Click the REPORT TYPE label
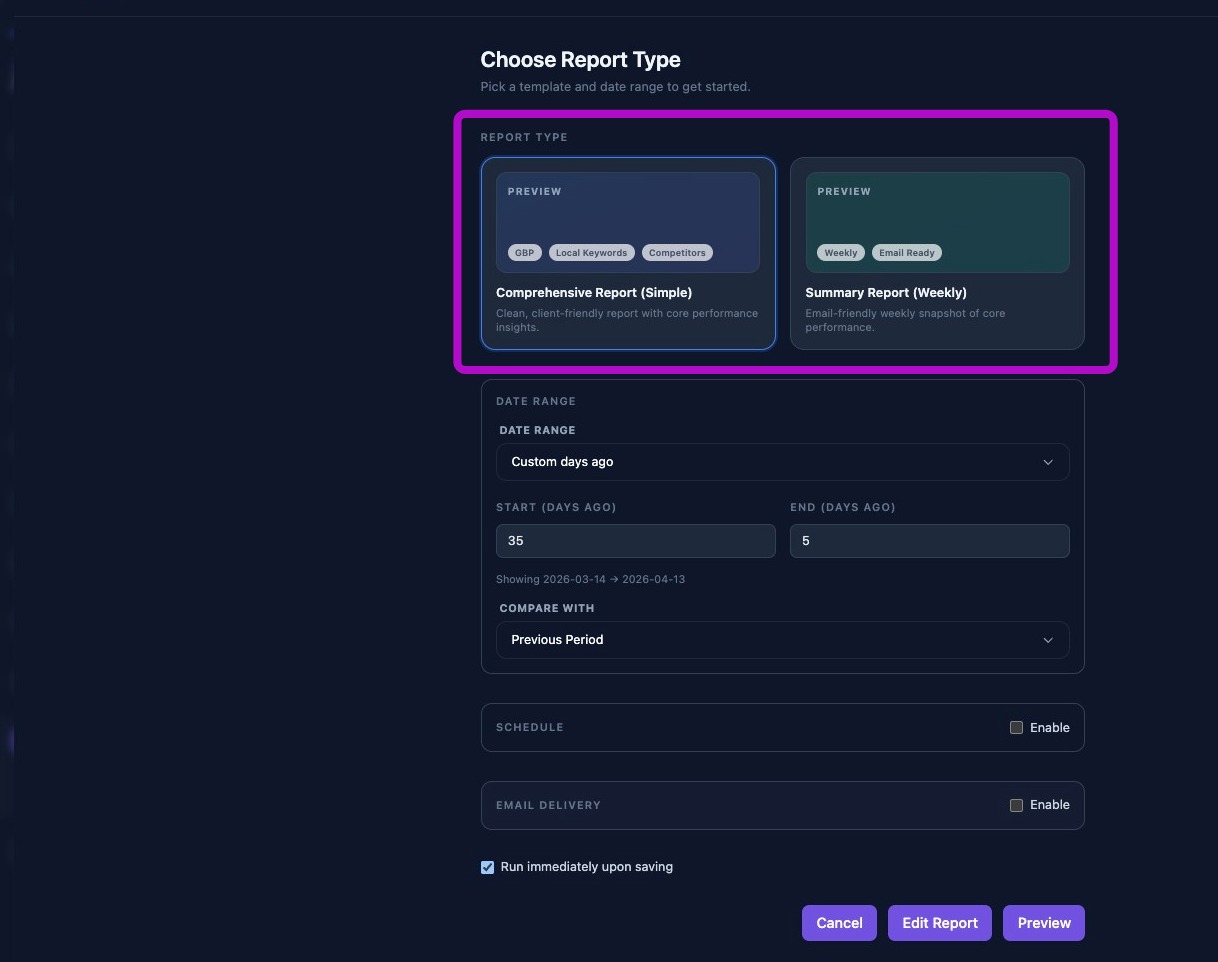 click(x=524, y=137)
